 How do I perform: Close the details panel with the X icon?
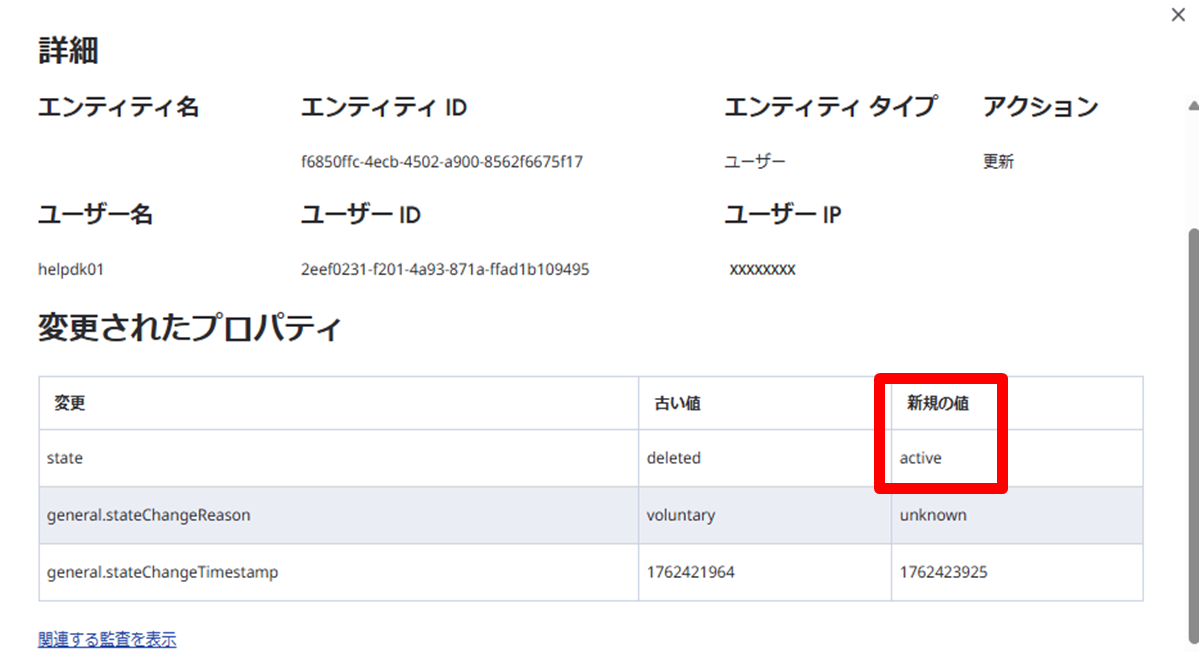[1177, 15]
